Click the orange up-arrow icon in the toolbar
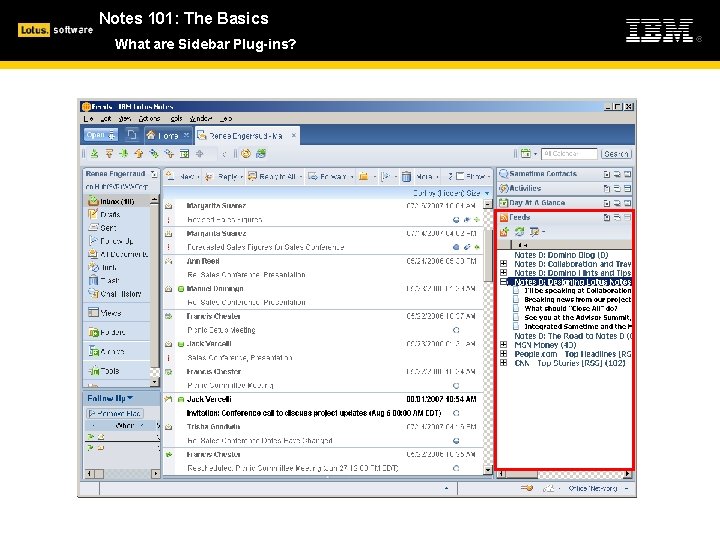This screenshot has height=540, width=720. pos(139,154)
